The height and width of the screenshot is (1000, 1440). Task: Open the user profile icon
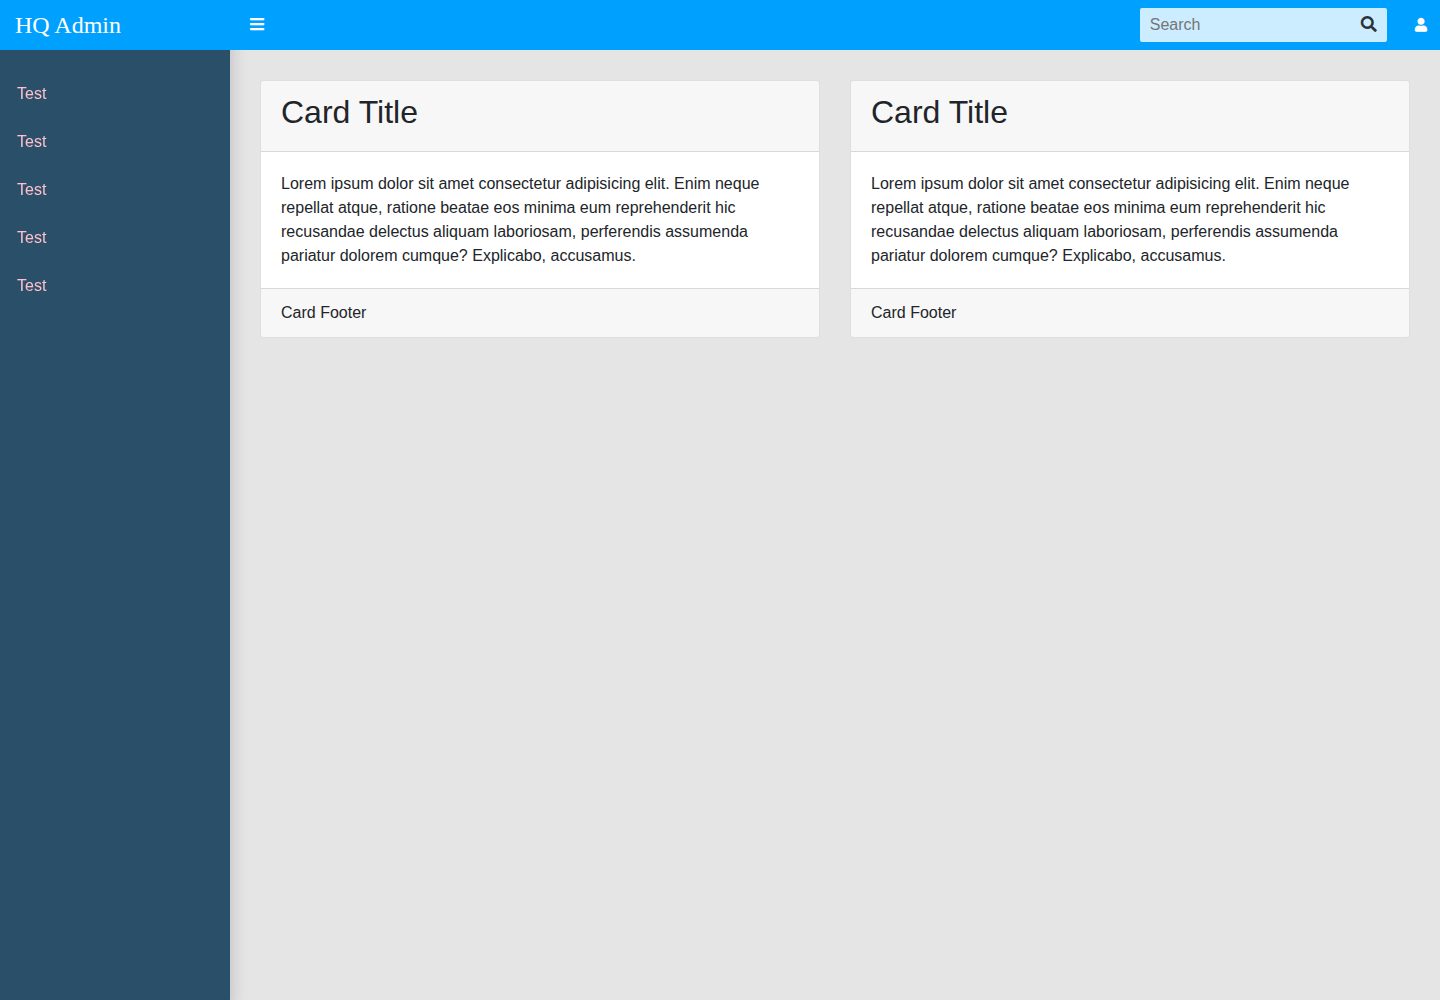click(1420, 25)
